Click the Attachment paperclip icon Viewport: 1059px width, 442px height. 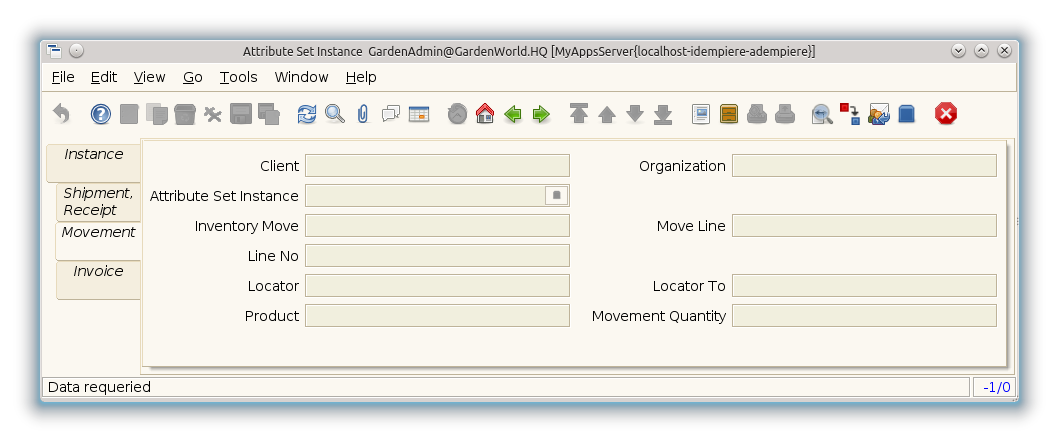tap(363, 114)
